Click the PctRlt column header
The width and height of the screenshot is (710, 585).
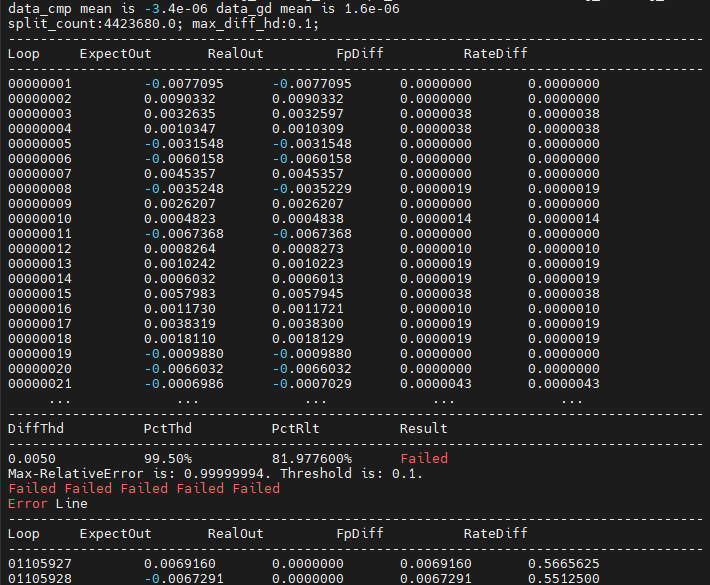click(295, 428)
